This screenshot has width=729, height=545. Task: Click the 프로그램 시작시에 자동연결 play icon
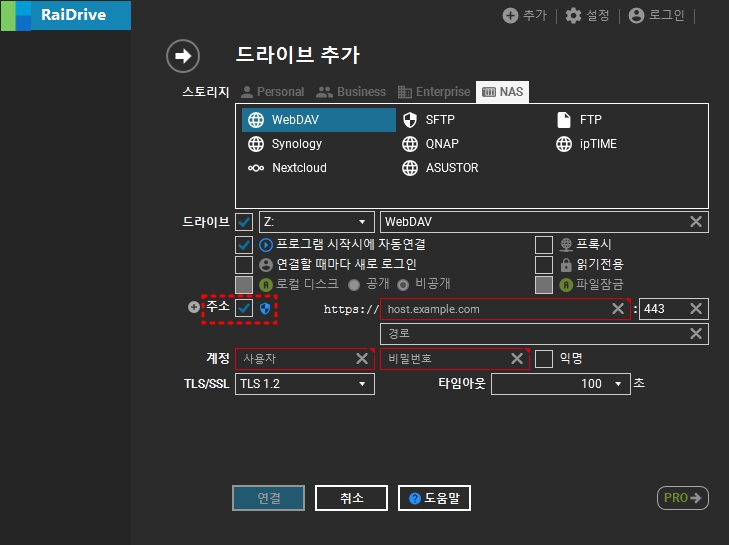coord(265,245)
